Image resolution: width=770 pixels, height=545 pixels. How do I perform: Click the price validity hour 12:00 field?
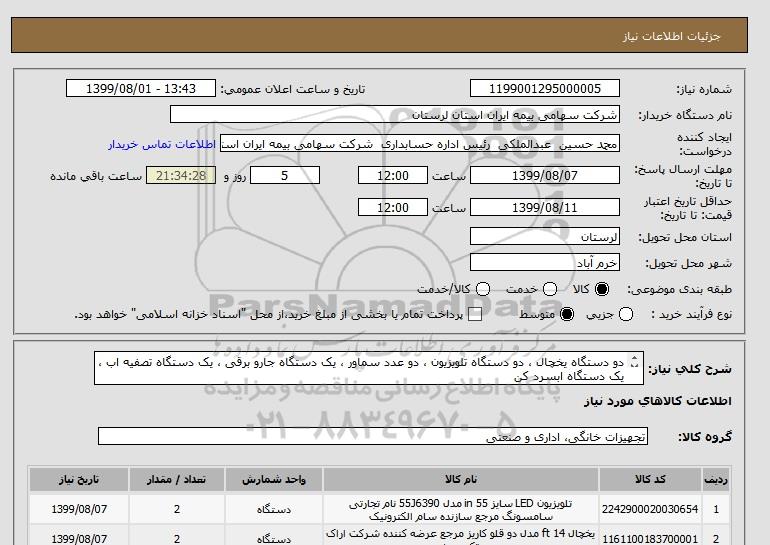tap(393, 207)
